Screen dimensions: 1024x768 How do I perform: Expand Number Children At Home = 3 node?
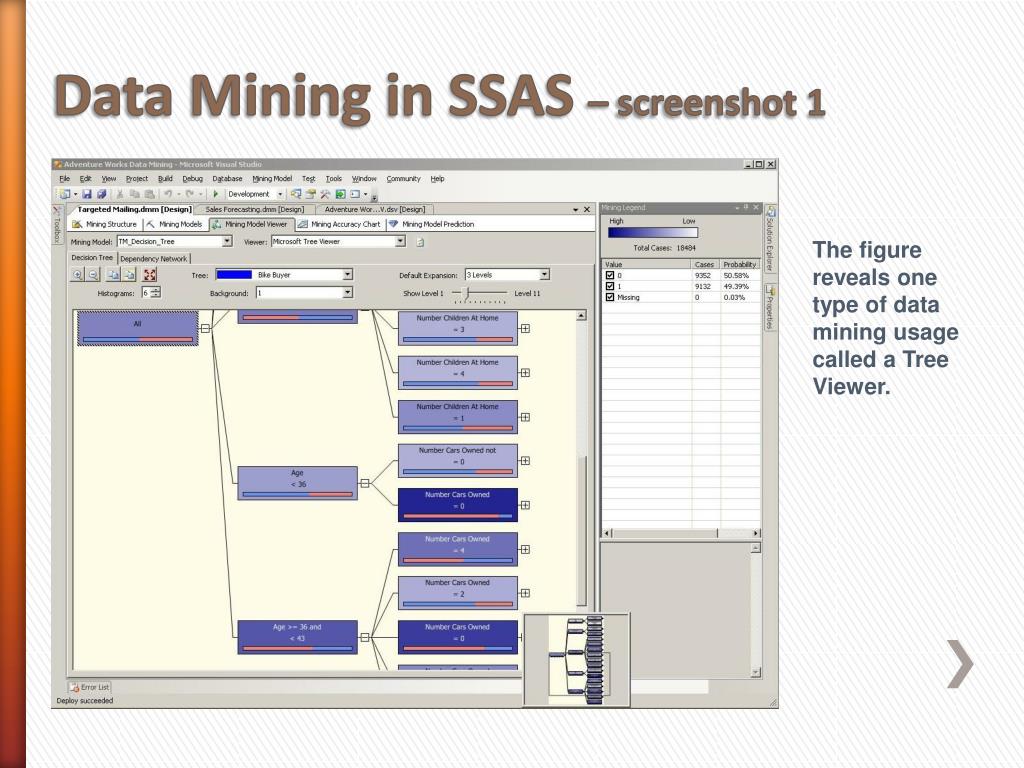525,328
